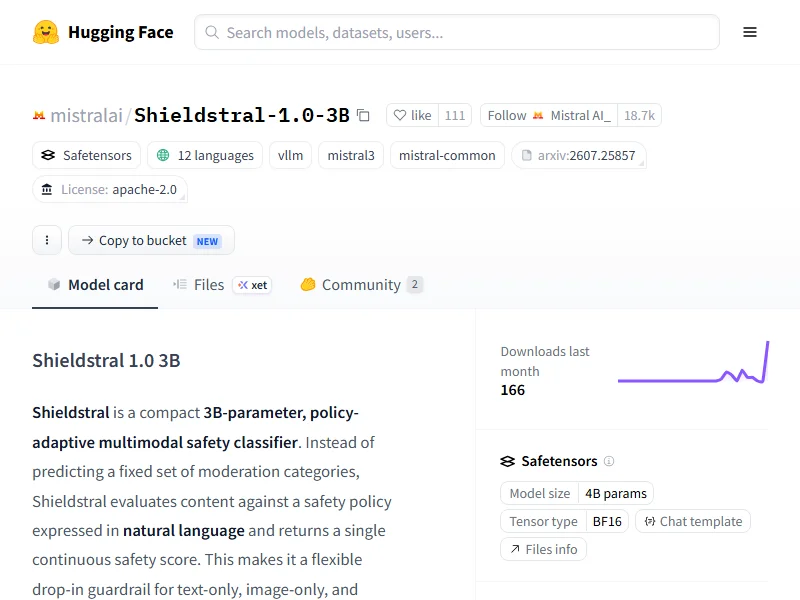Viewport: 800px width, 600px height.
Task: Click the Downloads last month label
Action: click(545, 361)
